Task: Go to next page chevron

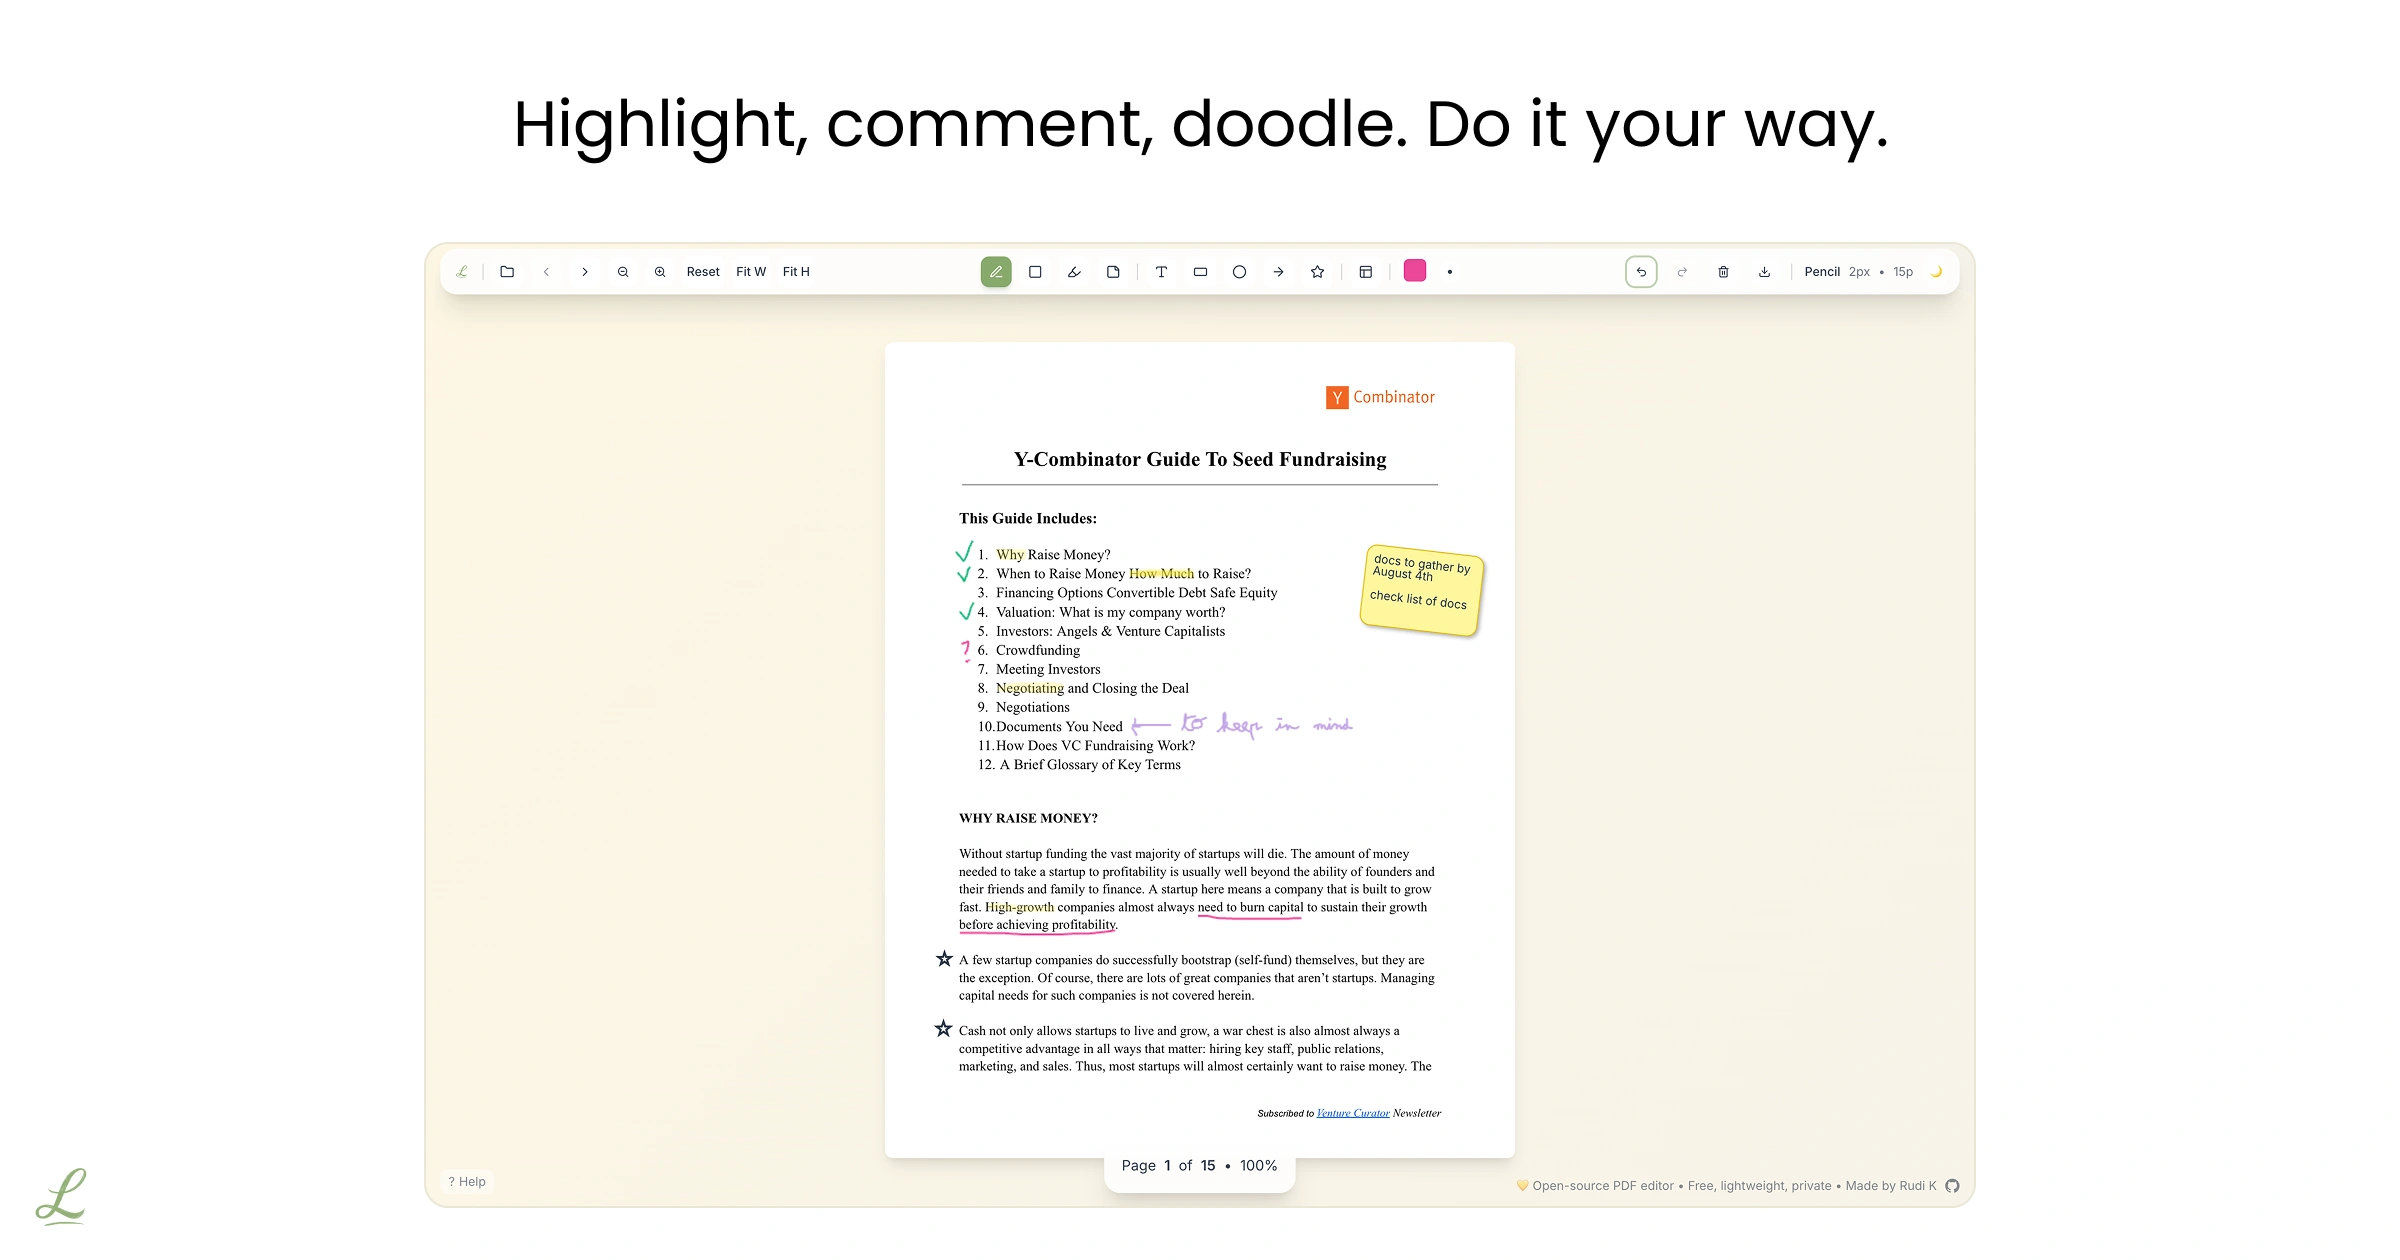Action: coord(585,272)
